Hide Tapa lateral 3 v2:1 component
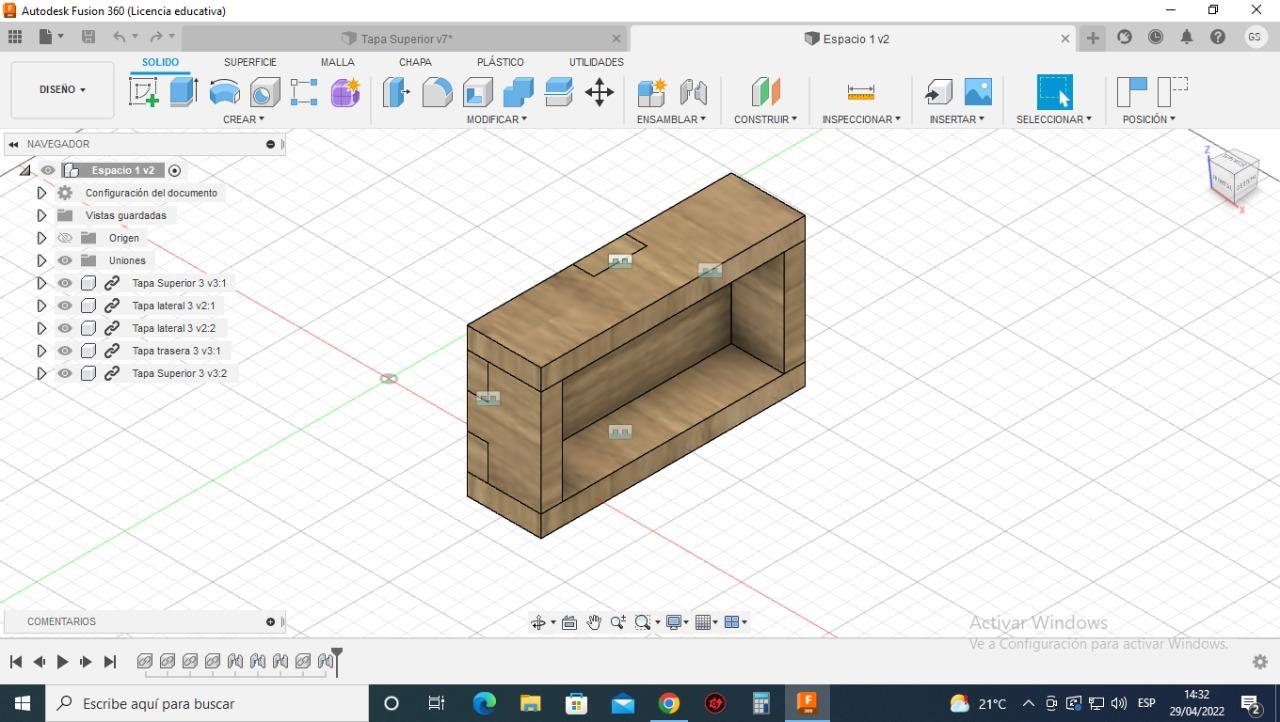Viewport: 1280px width, 722px height. (x=65, y=306)
